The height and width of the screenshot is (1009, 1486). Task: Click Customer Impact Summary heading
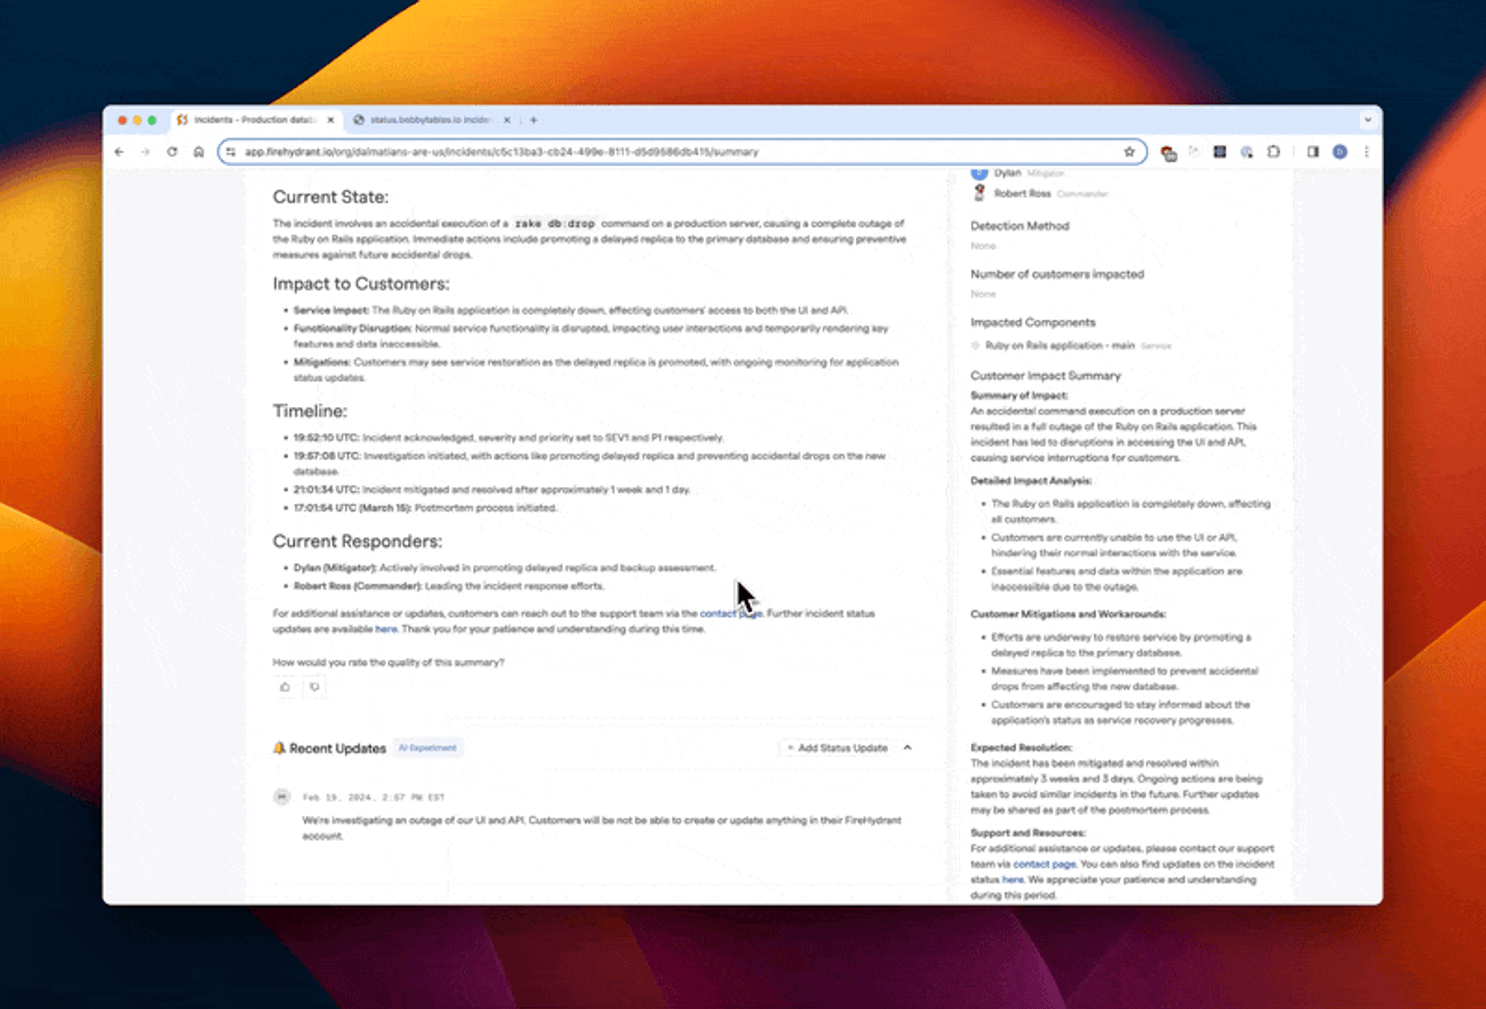1045,376
